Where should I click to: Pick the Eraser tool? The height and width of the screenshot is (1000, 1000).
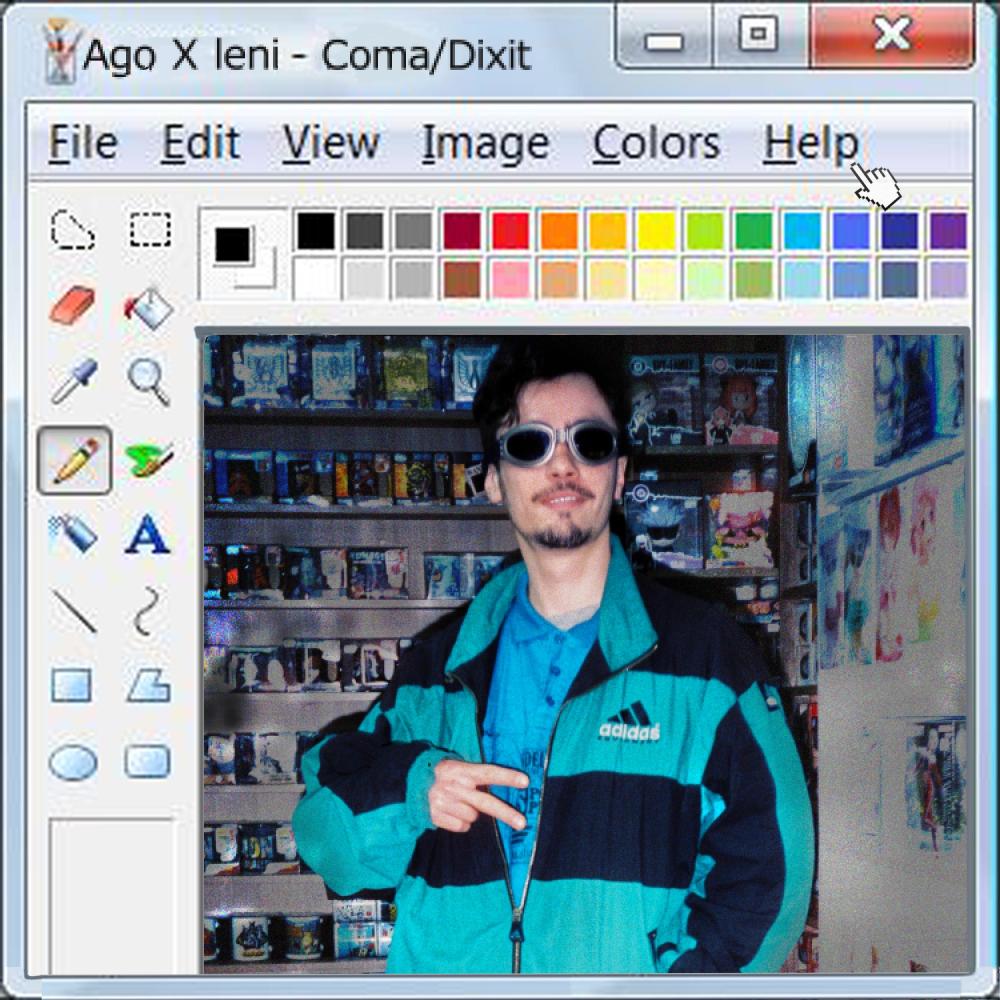[x=72, y=305]
